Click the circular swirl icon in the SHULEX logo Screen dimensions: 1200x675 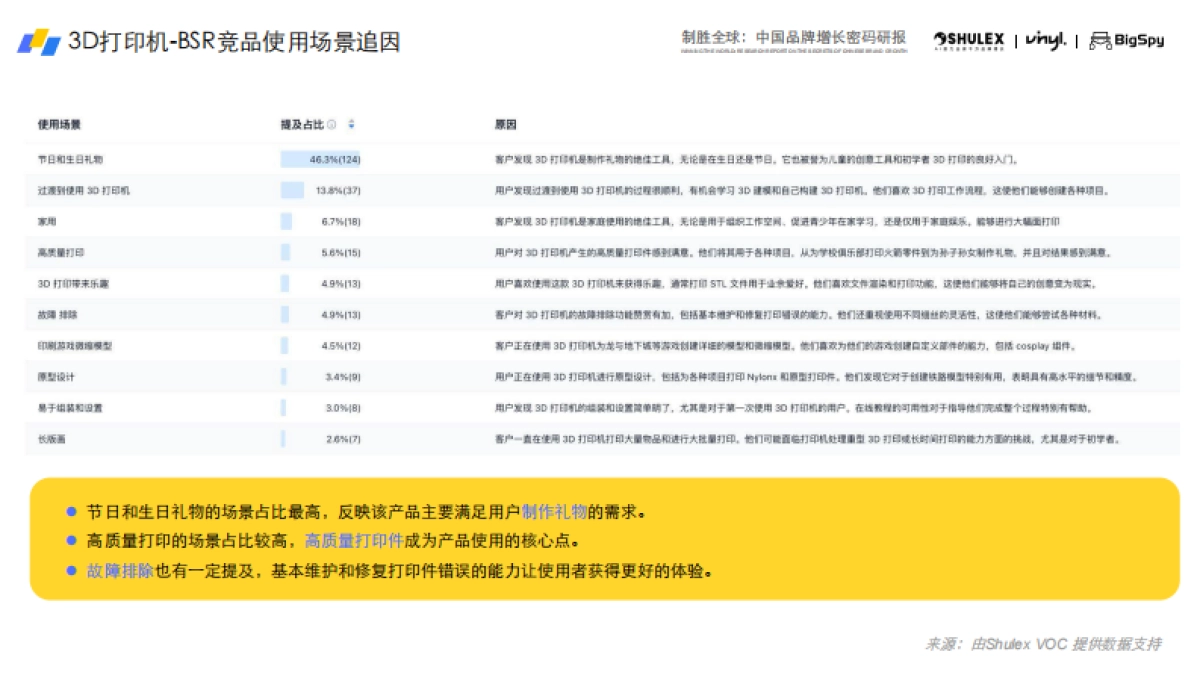938,39
